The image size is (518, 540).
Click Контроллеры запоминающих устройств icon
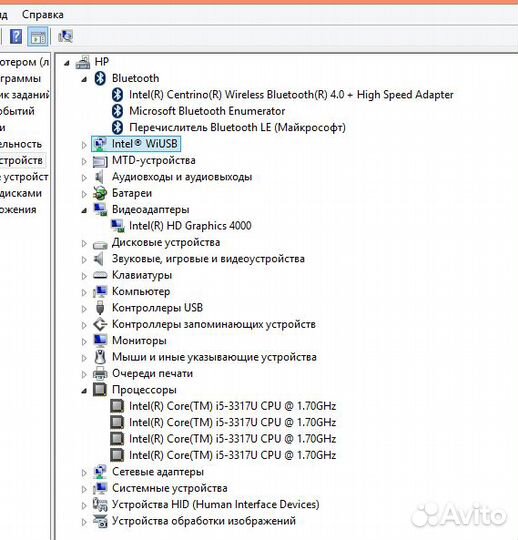(100, 324)
